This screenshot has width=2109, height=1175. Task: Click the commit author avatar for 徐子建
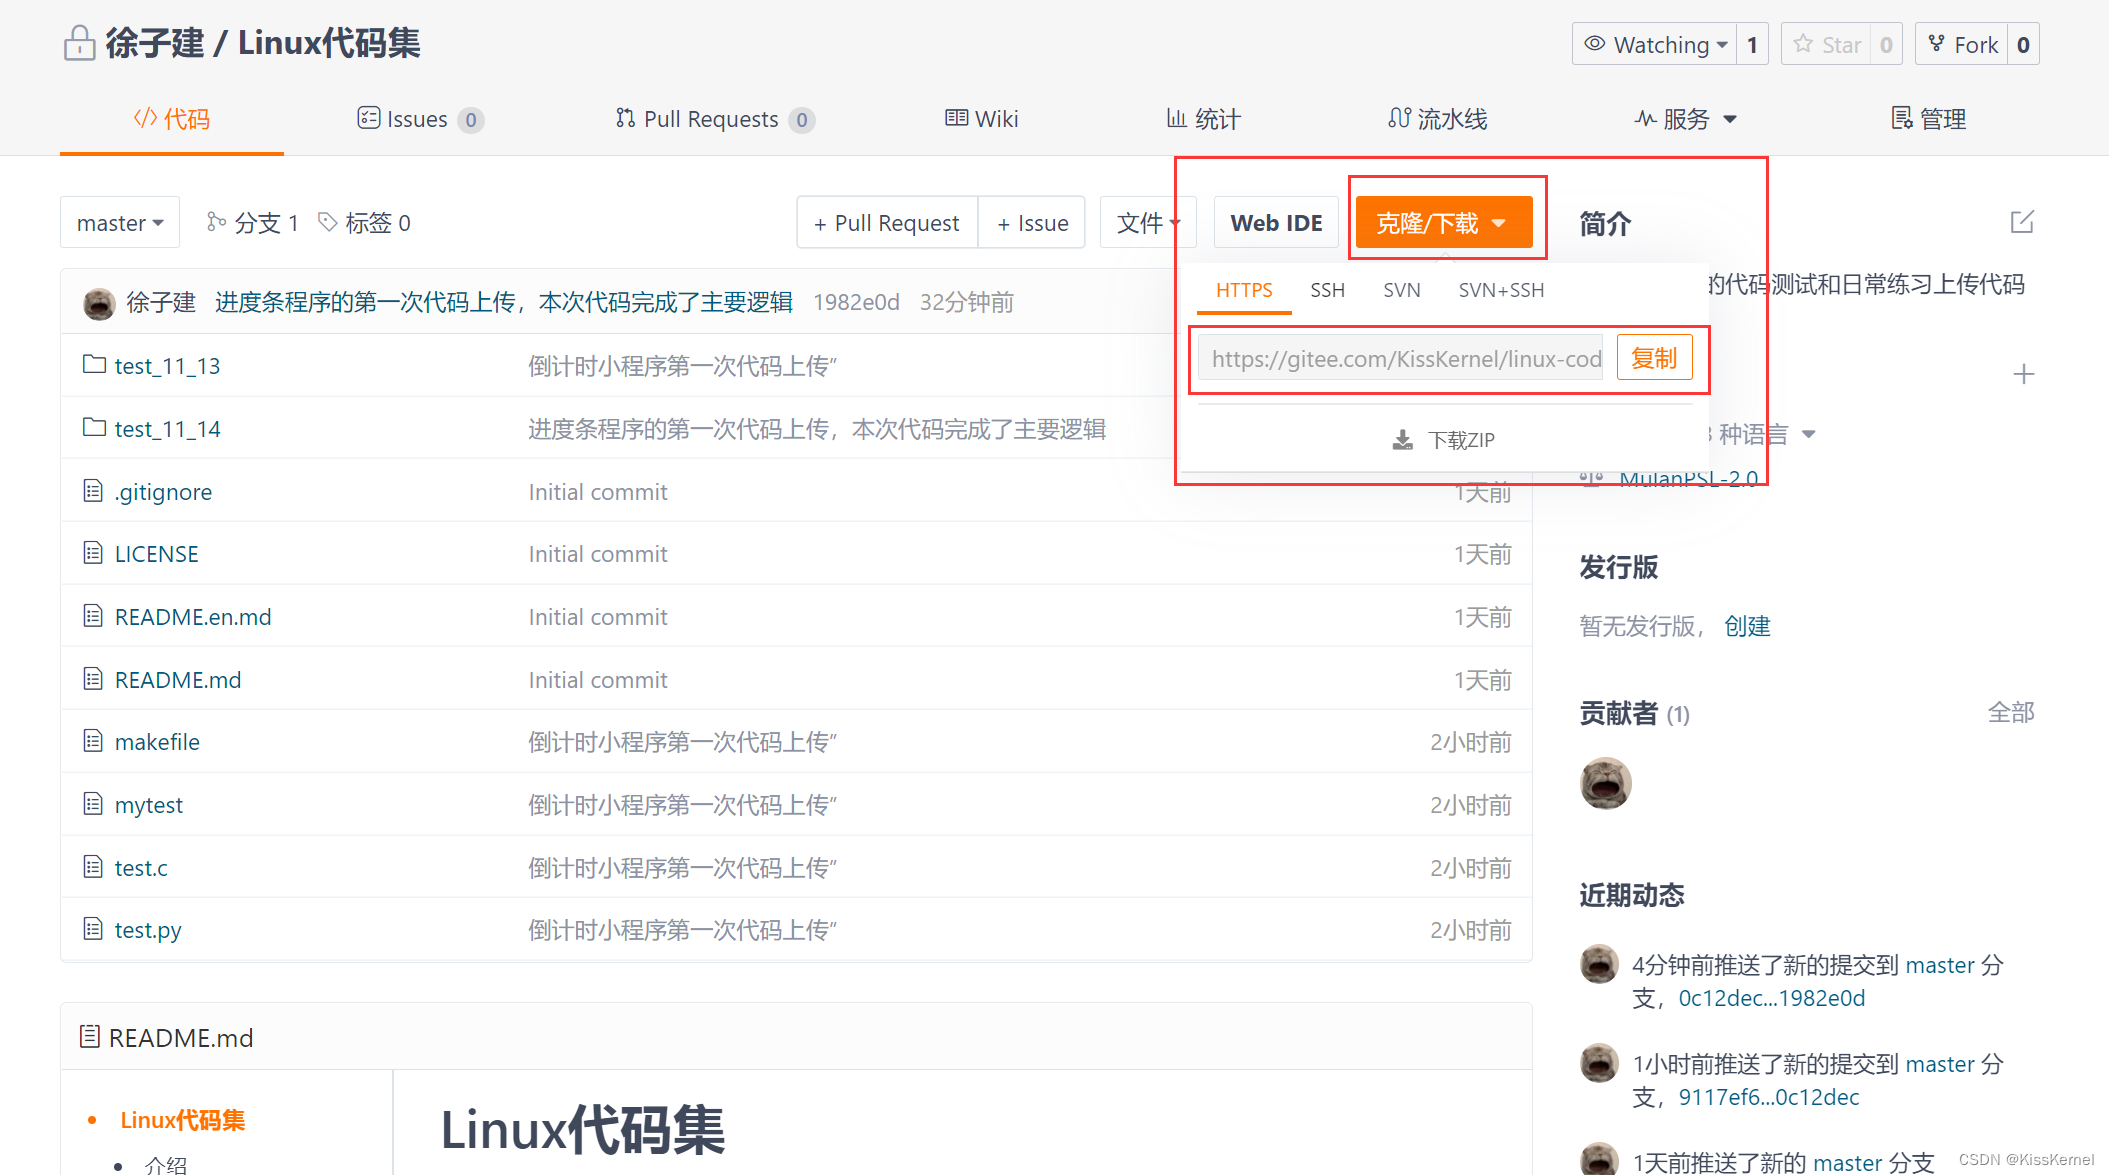99,303
